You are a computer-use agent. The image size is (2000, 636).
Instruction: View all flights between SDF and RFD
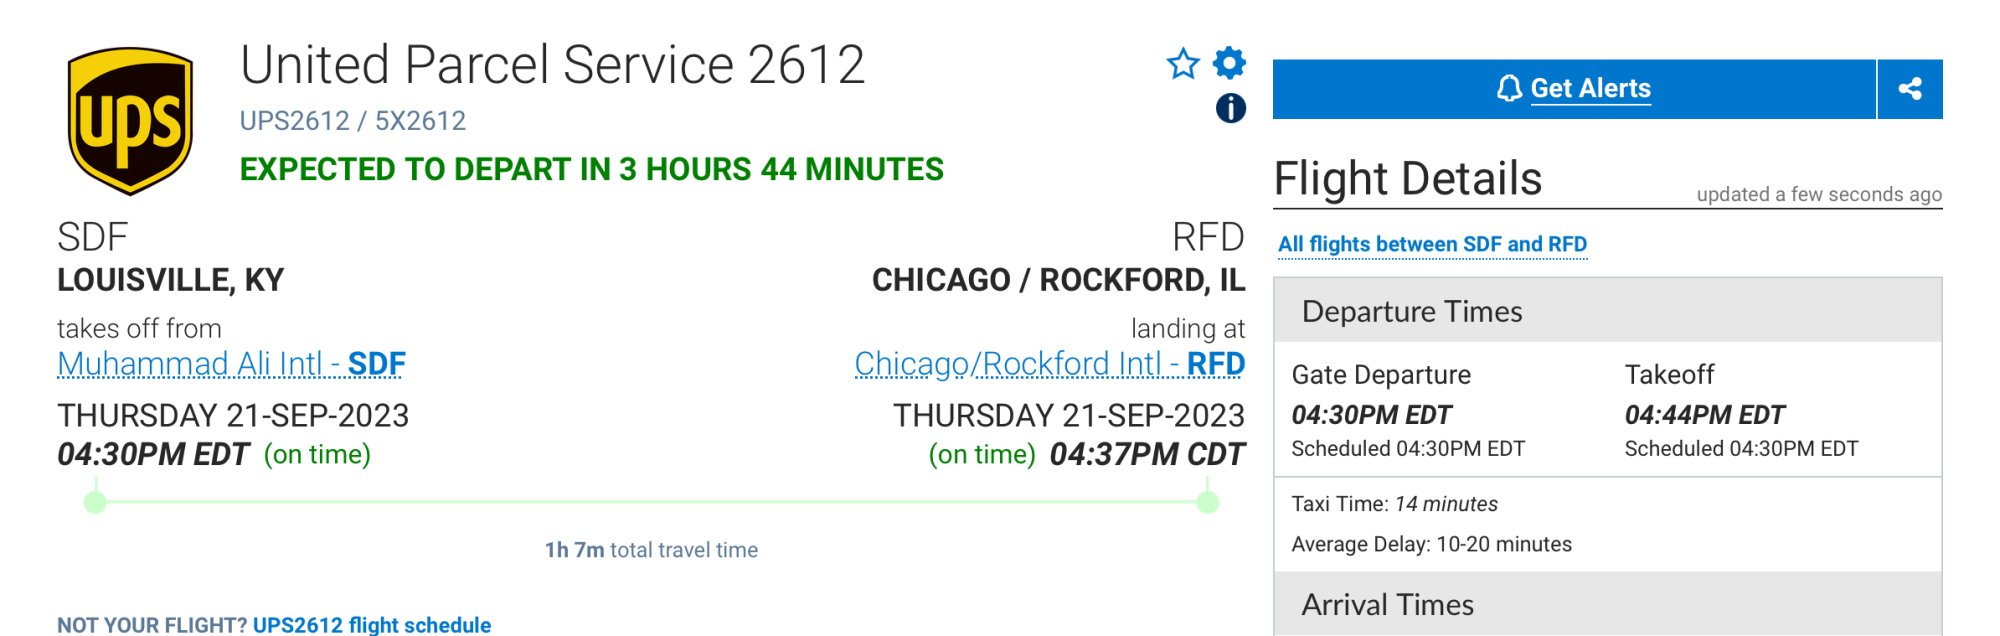click(1432, 244)
